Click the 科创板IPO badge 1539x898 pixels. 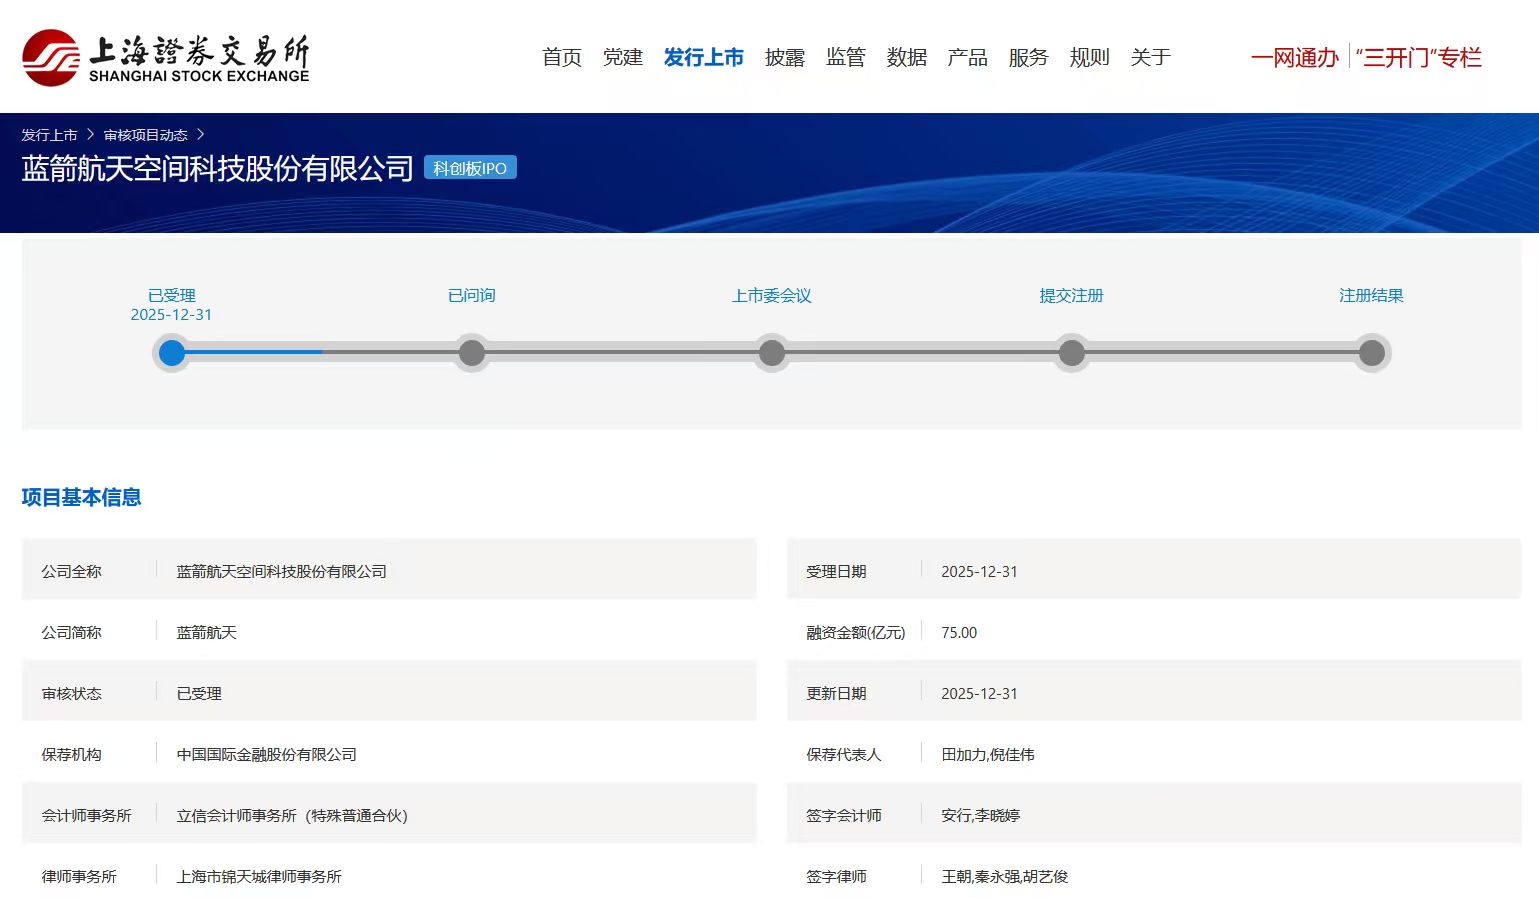click(470, 168)
